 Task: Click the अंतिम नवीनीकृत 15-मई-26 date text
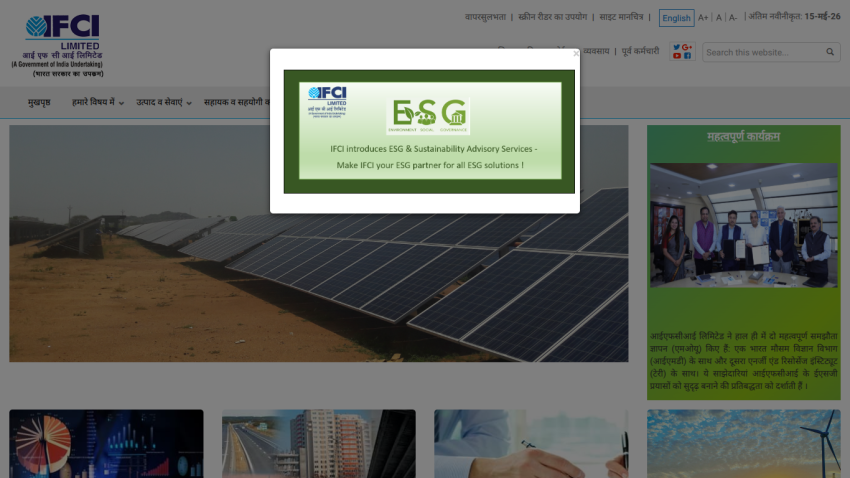(x=795, y=16)
